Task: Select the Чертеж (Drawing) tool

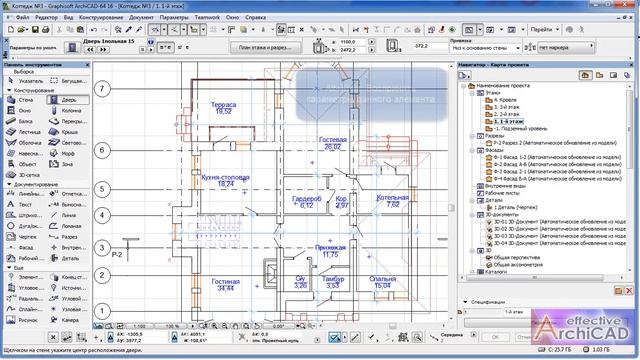Action: click(23, 237)
